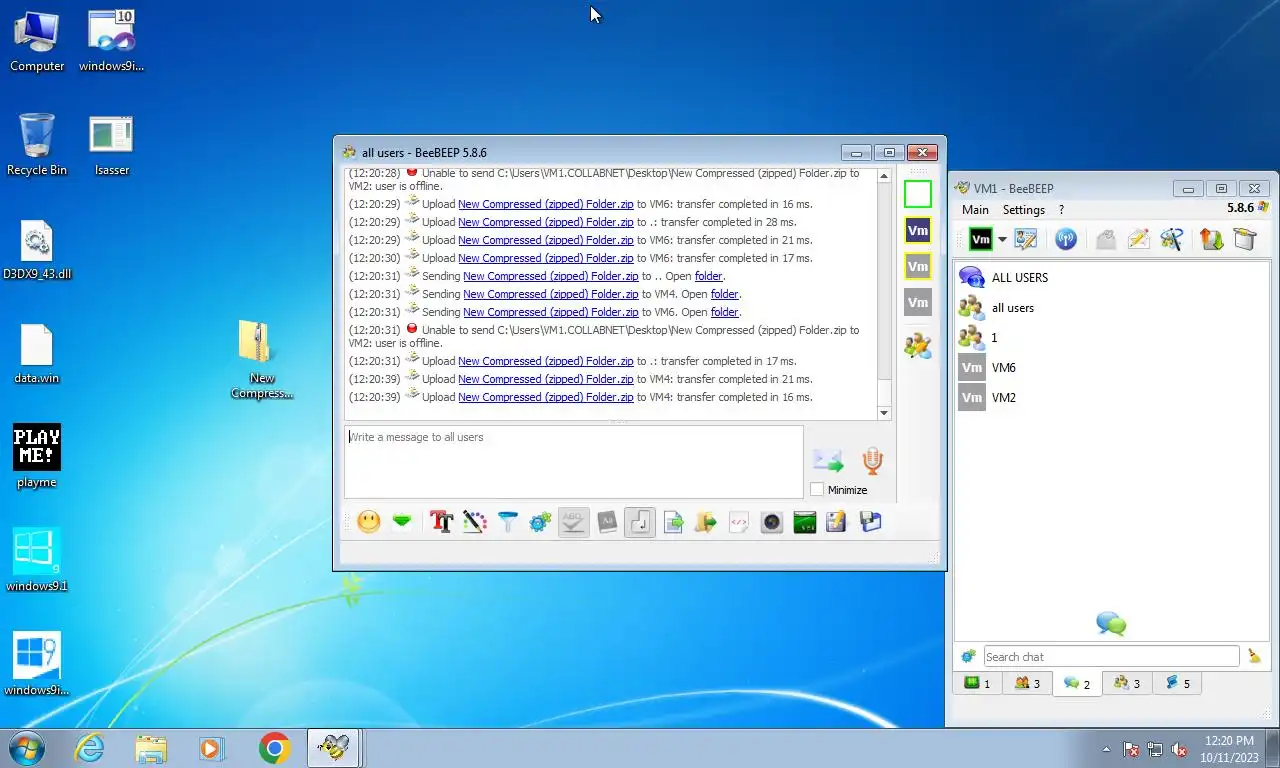This screenshot has height=768, width=1280.
Task: Open the Main menu in VM1 window
Action: tap(975, 210)
